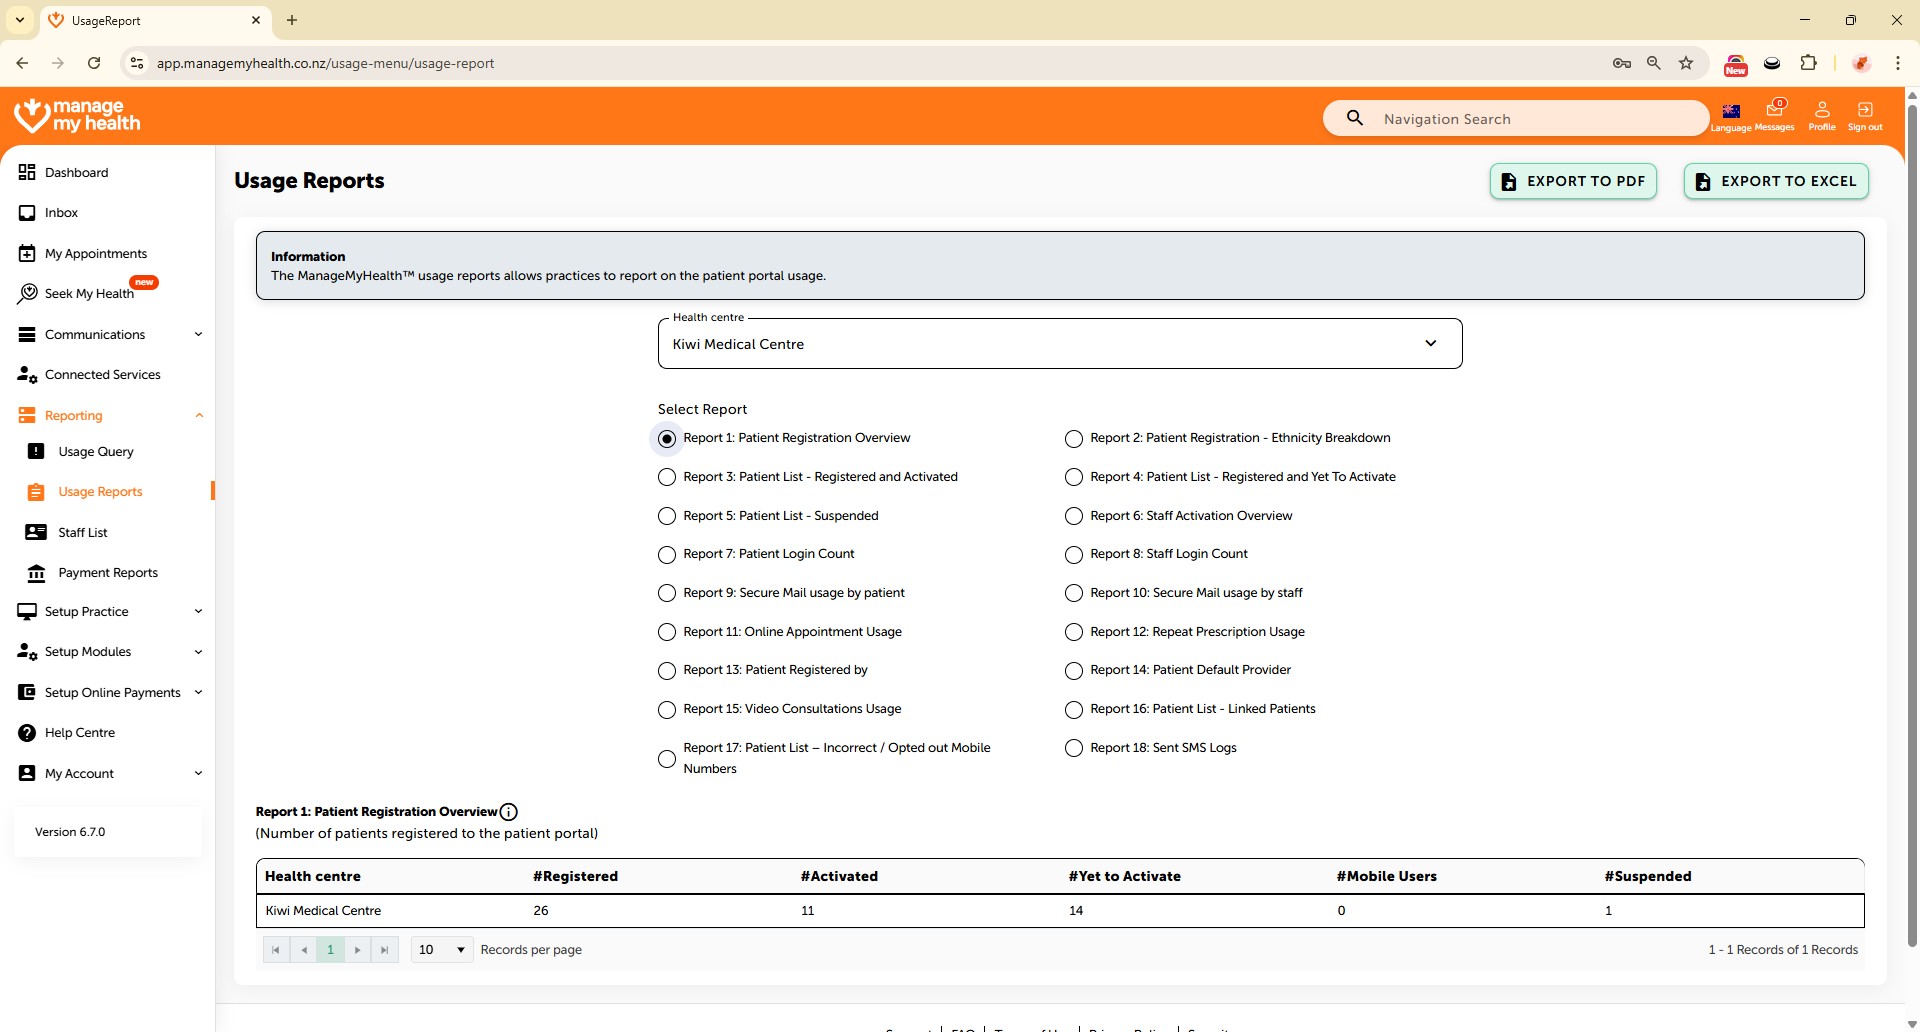Click the Dashboard sidebar icon
1920x1032 pixels.
(x=27, y=172)
